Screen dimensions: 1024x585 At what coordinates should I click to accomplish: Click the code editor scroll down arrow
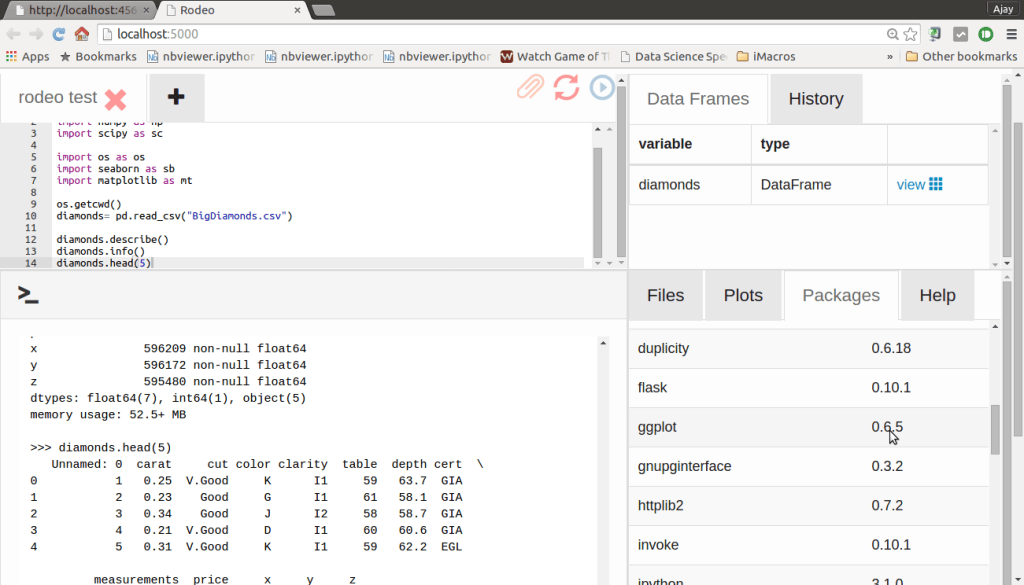coord(597,263)
